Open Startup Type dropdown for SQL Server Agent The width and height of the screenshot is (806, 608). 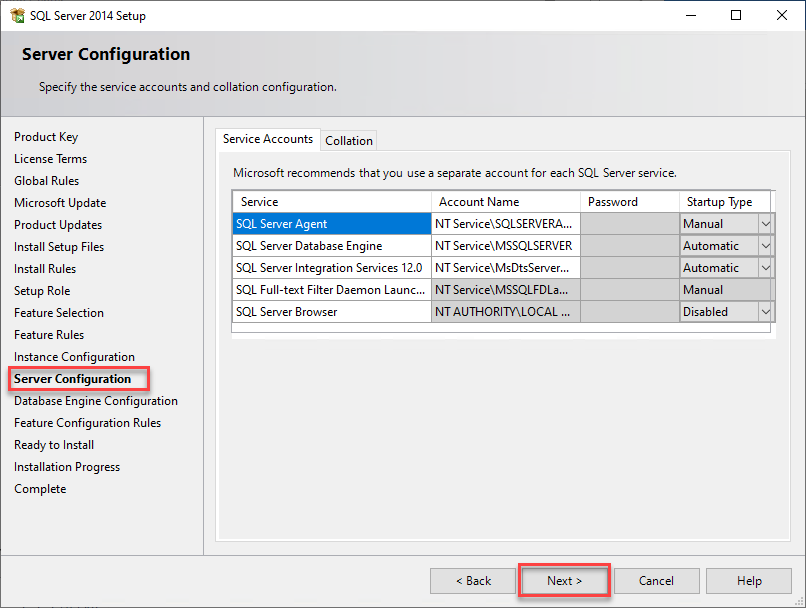pos(765,224)
